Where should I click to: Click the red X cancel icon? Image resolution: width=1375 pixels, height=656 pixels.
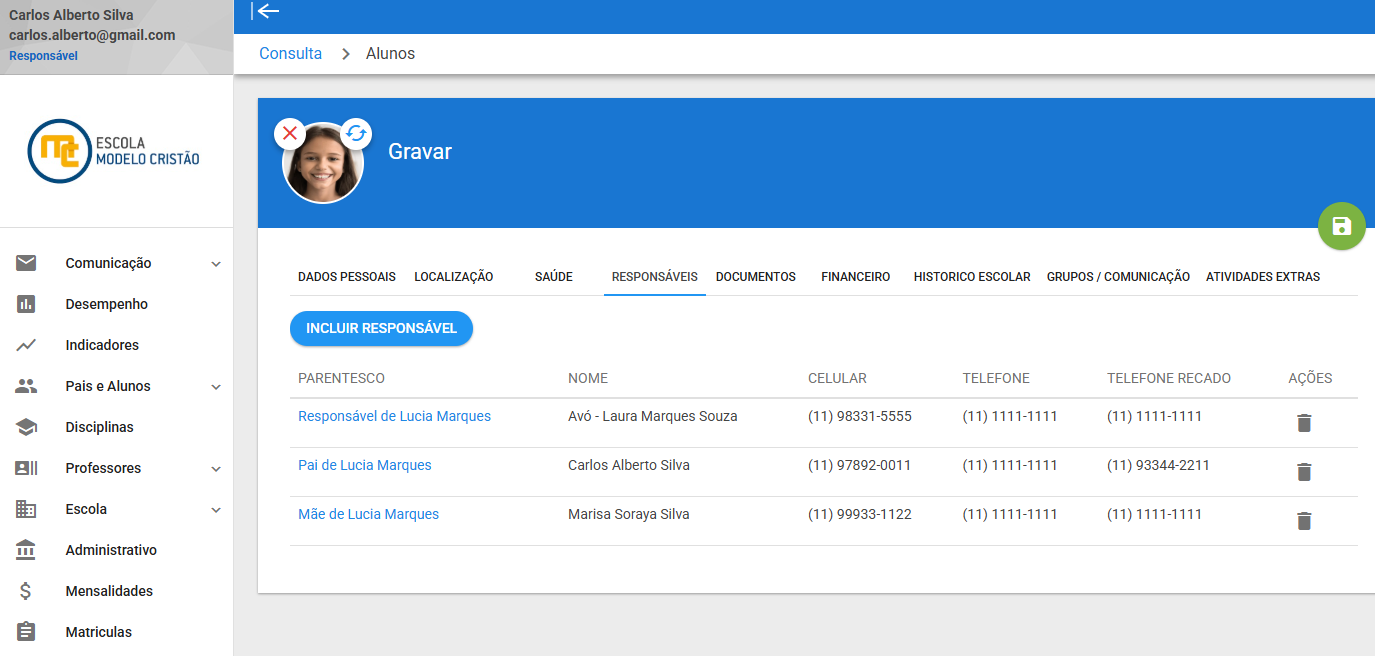click(x=289, y=132)
